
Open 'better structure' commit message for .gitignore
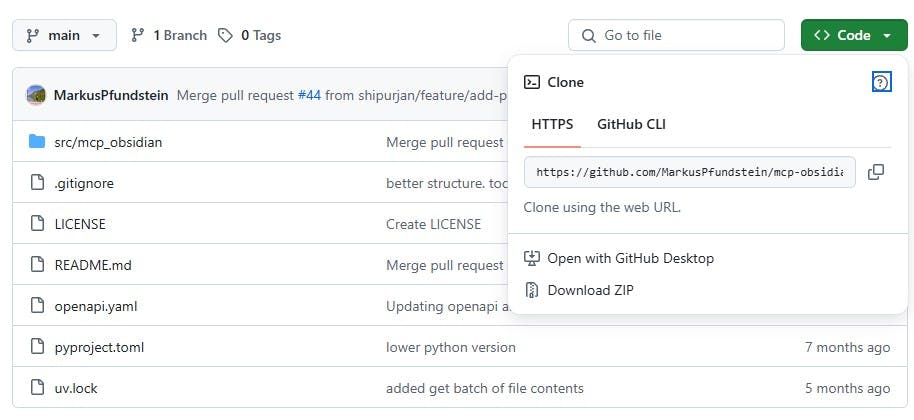447,183
